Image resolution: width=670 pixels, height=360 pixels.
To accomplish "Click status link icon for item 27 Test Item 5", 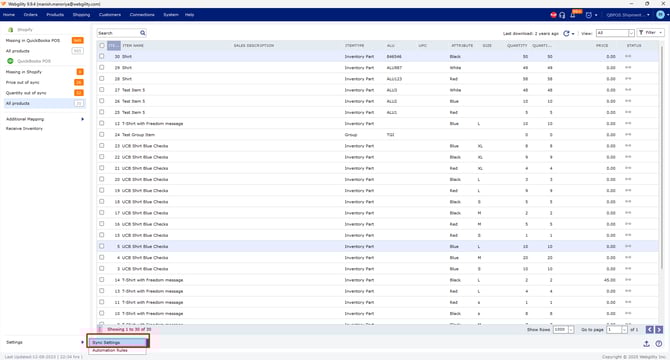I will [x=628, y=90].
